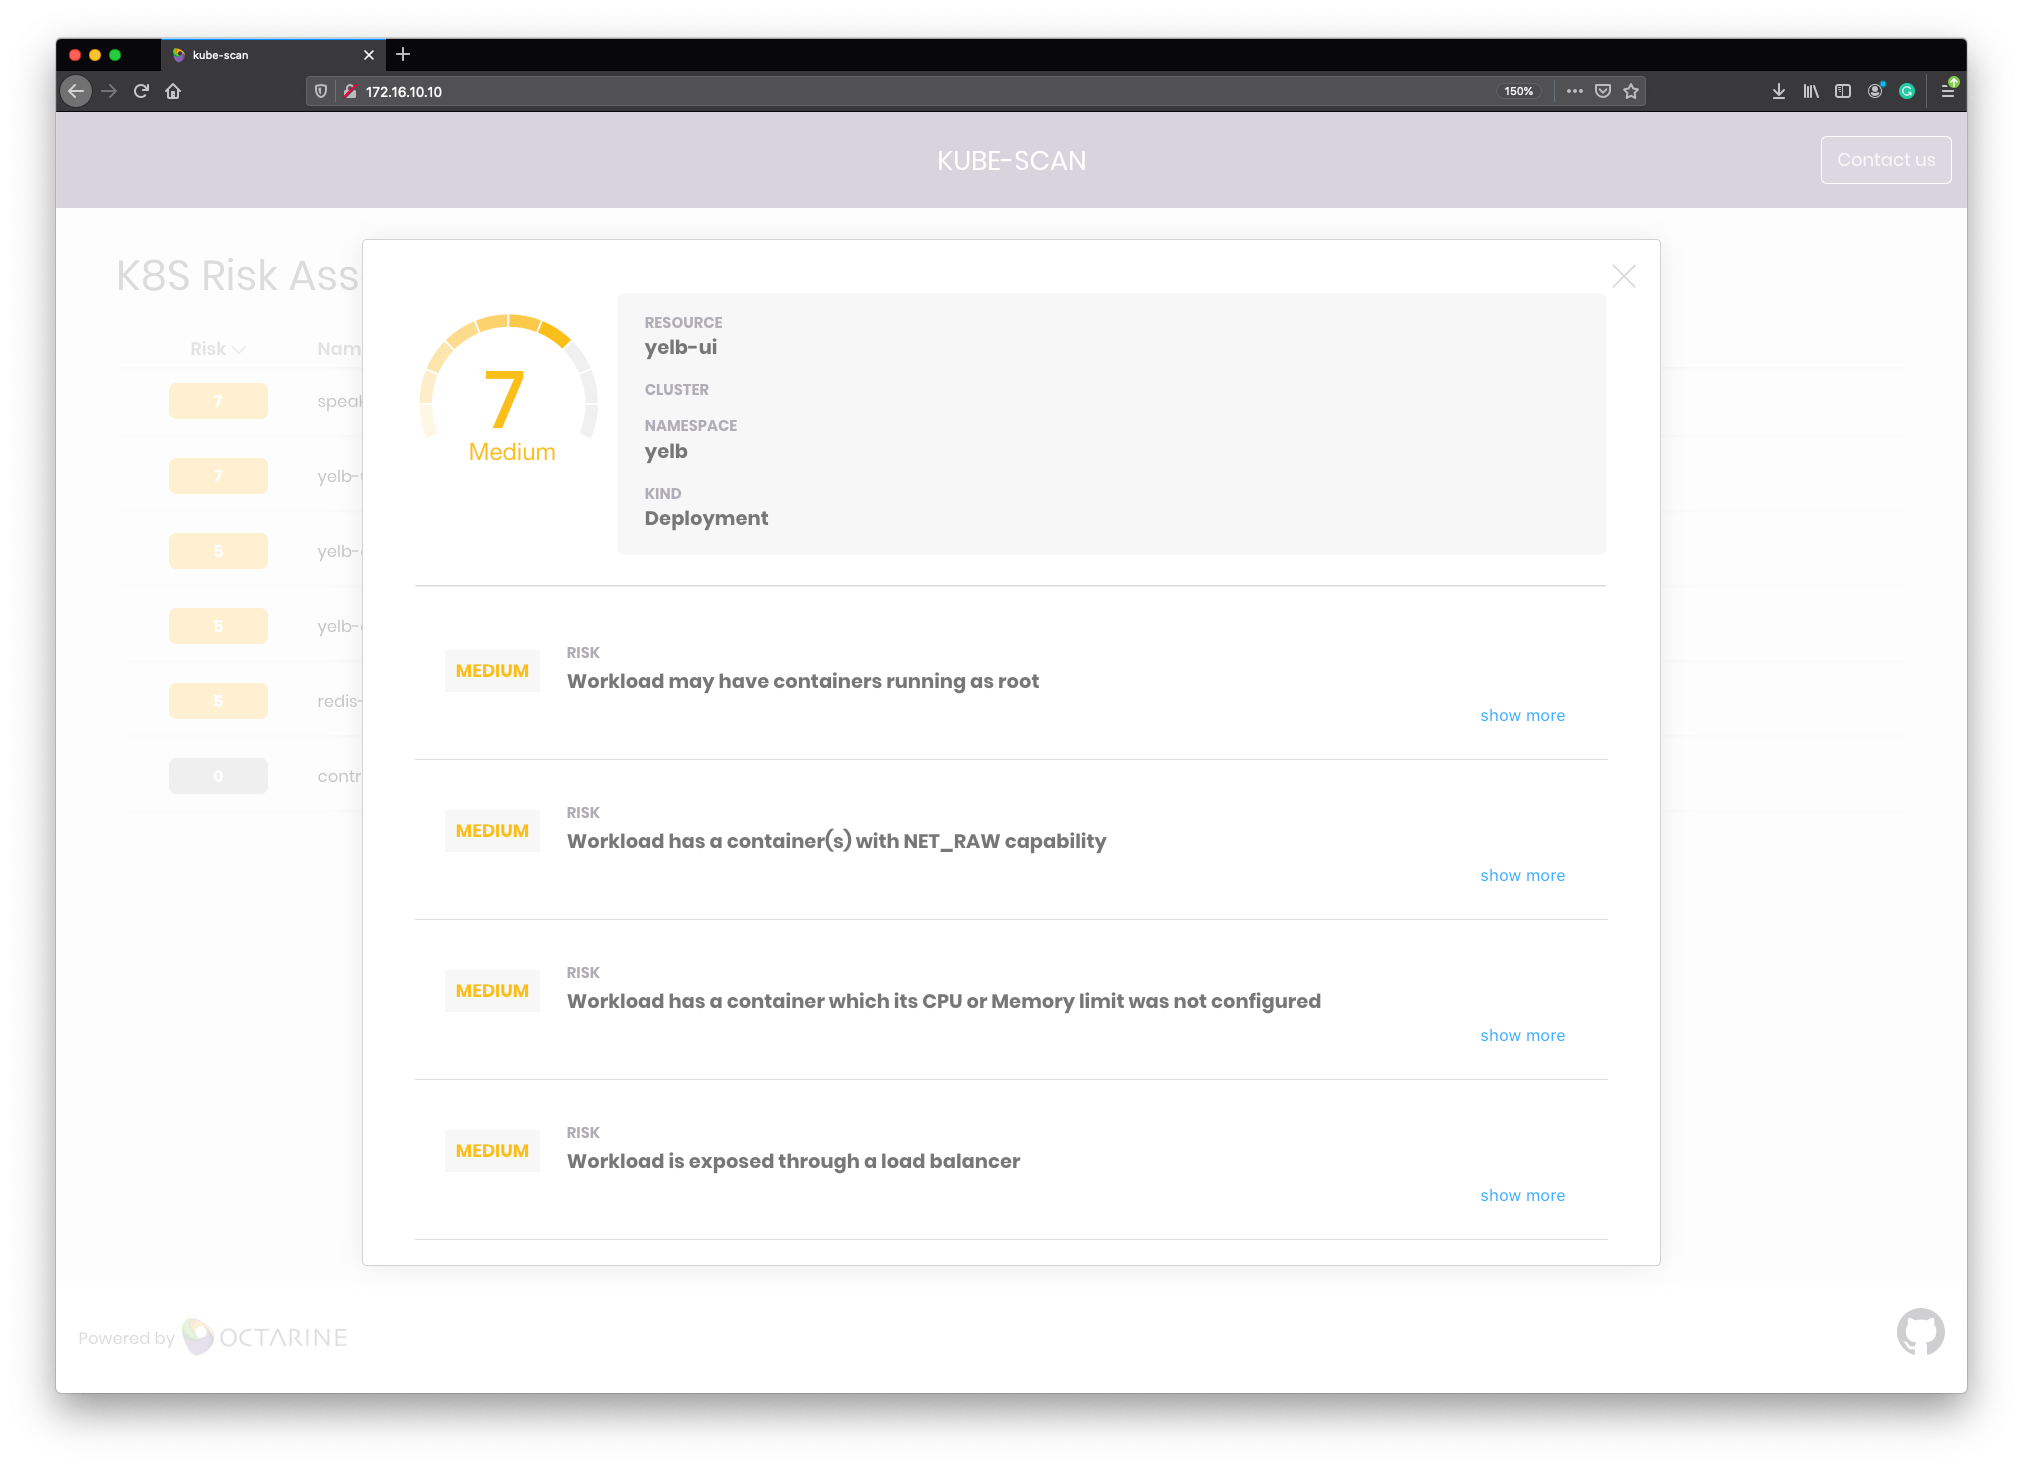Open a new browser tab
This screenshot has width=2023, height=1467.
tap(403, 54)
